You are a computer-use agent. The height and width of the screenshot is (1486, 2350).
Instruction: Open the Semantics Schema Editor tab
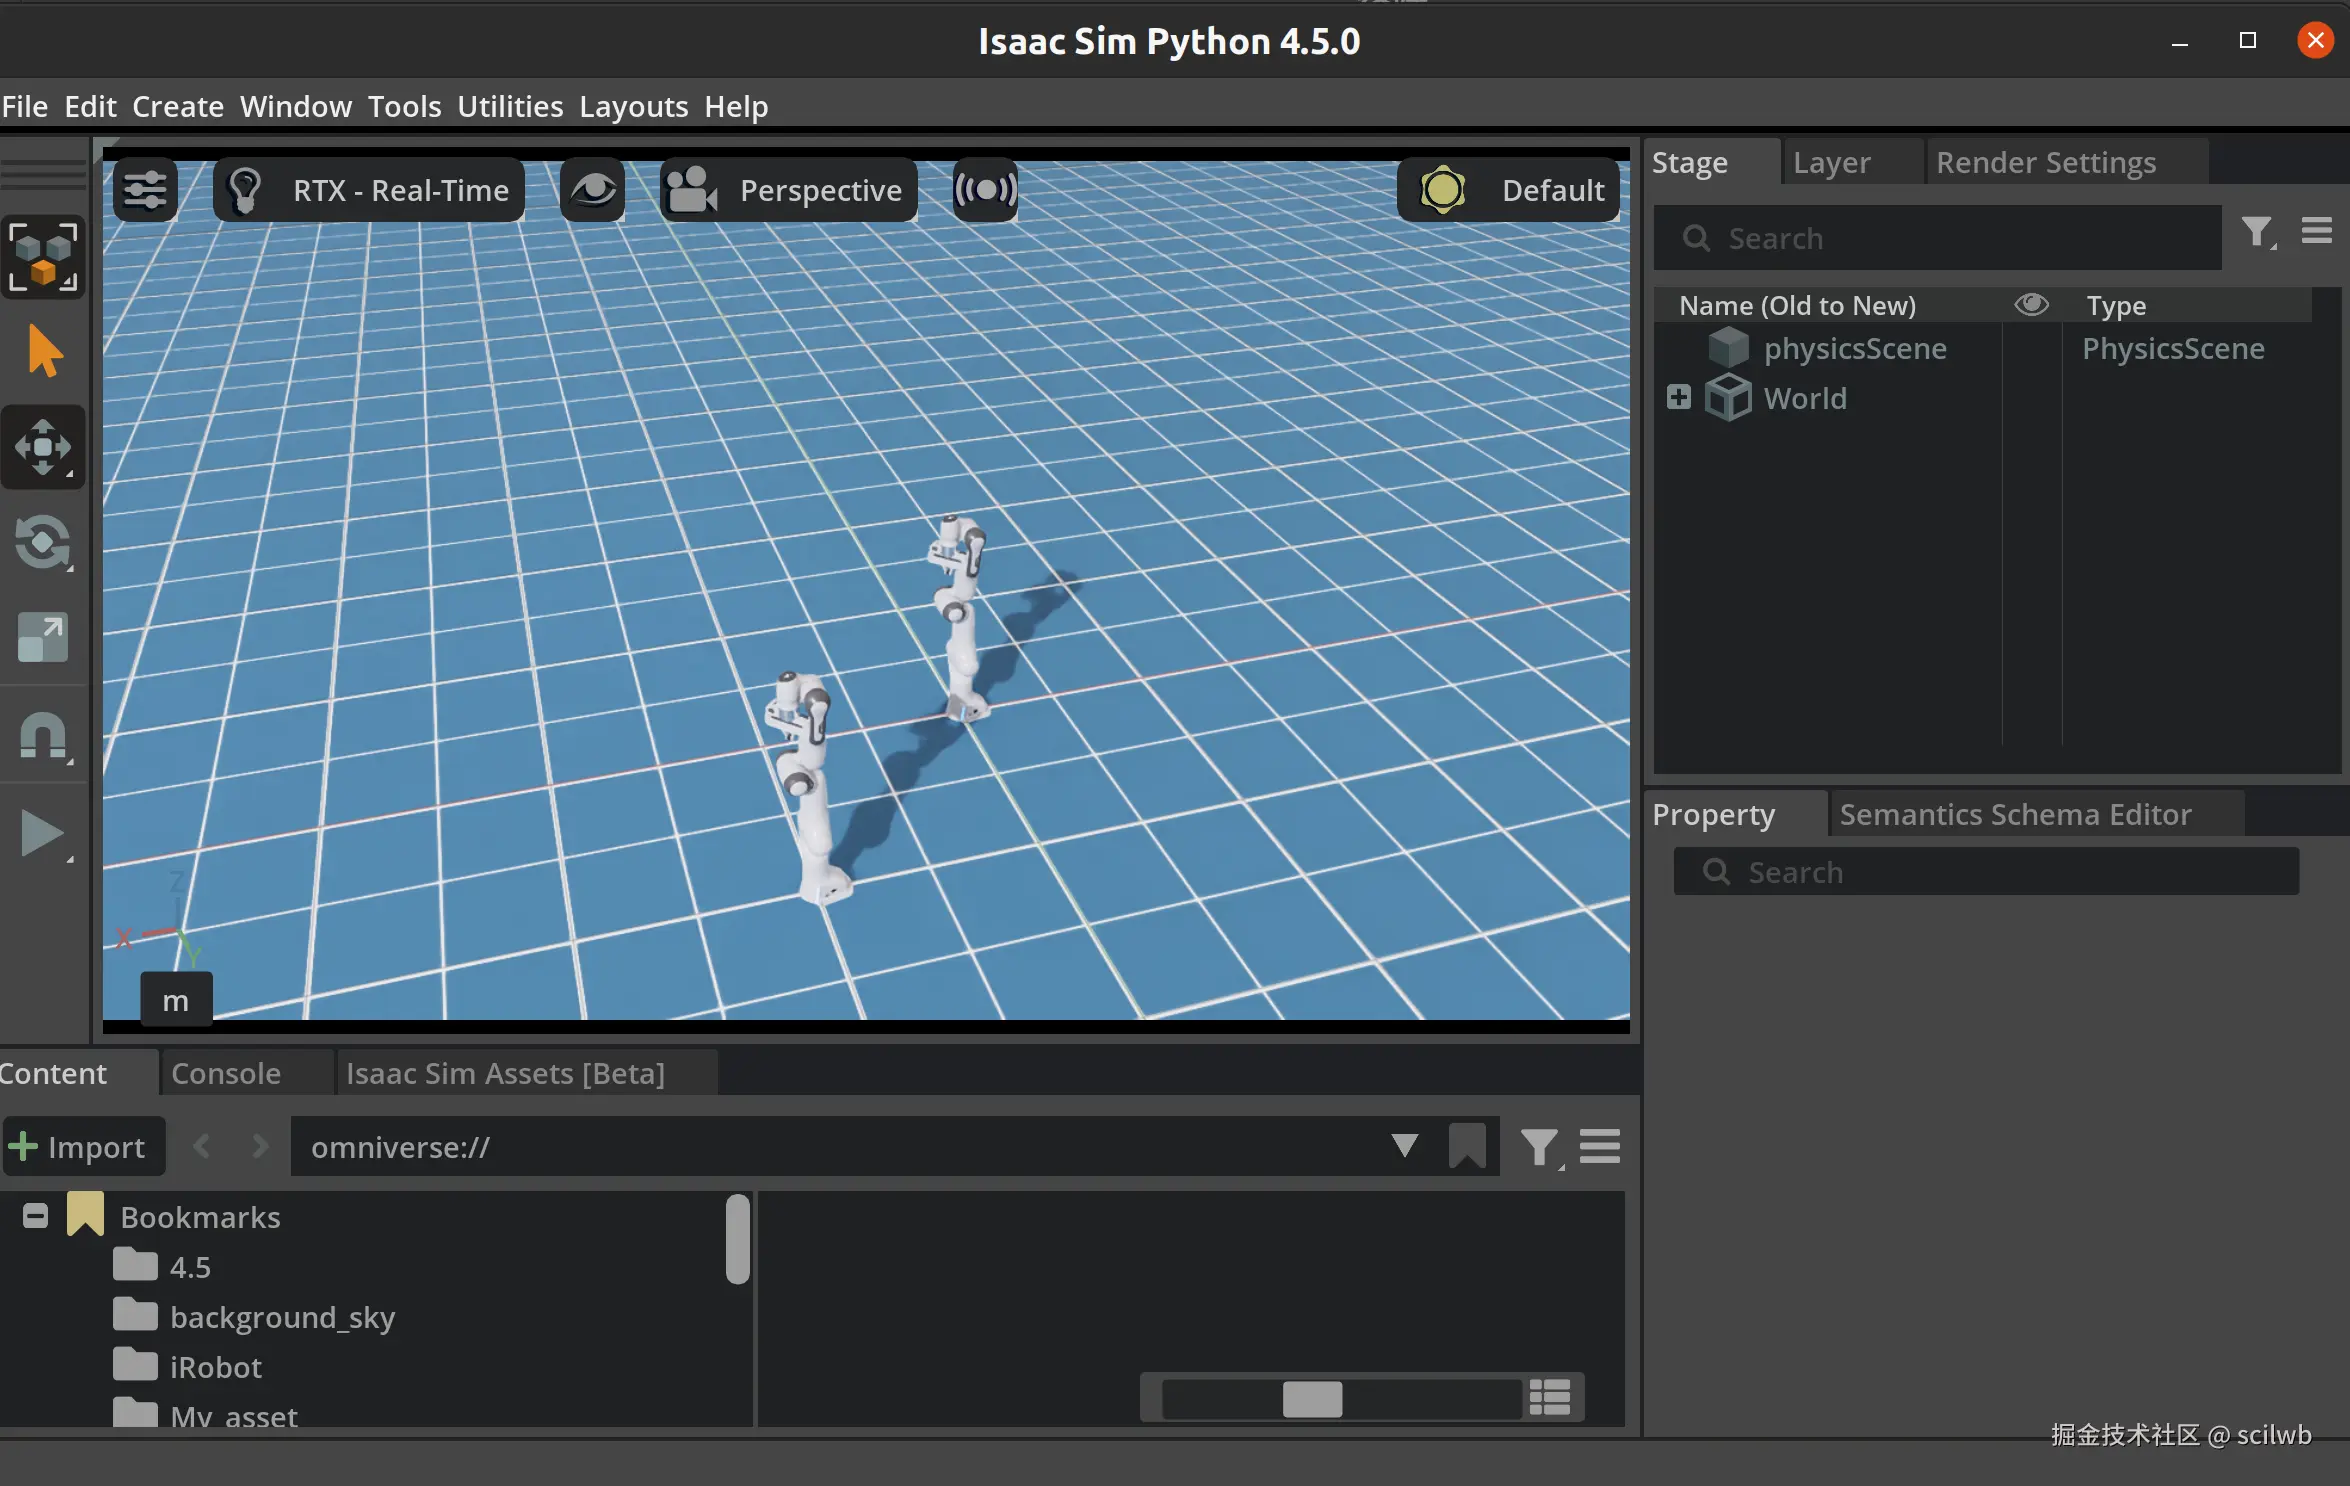2016,814
